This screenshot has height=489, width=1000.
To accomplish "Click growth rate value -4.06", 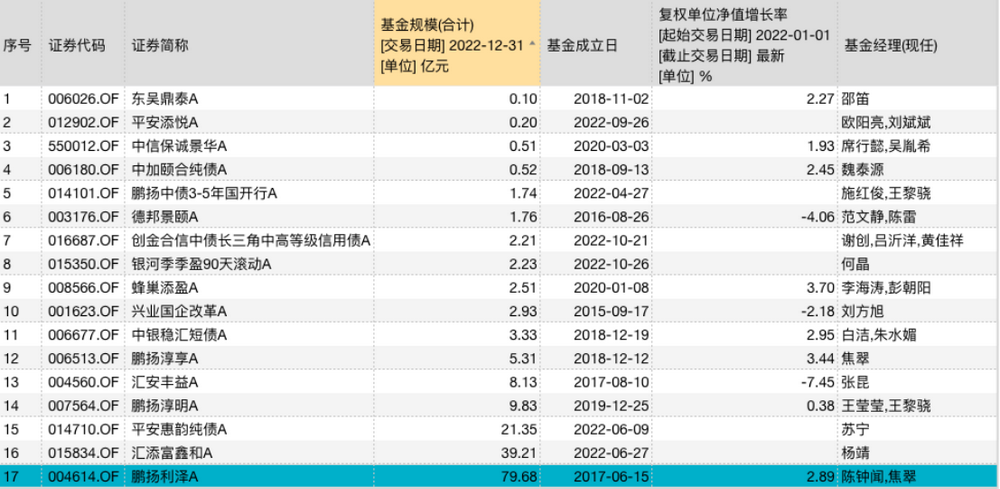I will coord(816,217).
